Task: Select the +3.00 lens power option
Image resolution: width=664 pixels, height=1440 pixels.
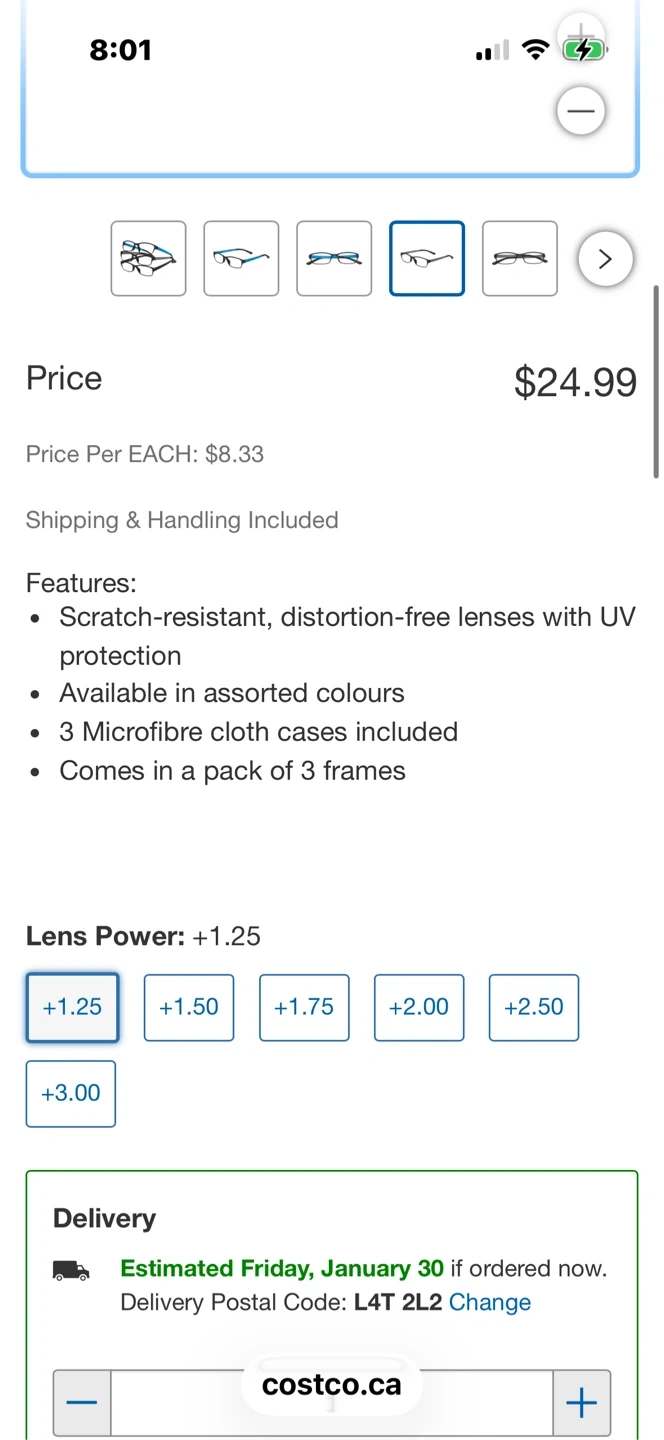Action: pyautogui.click(x=71, y=1093)
